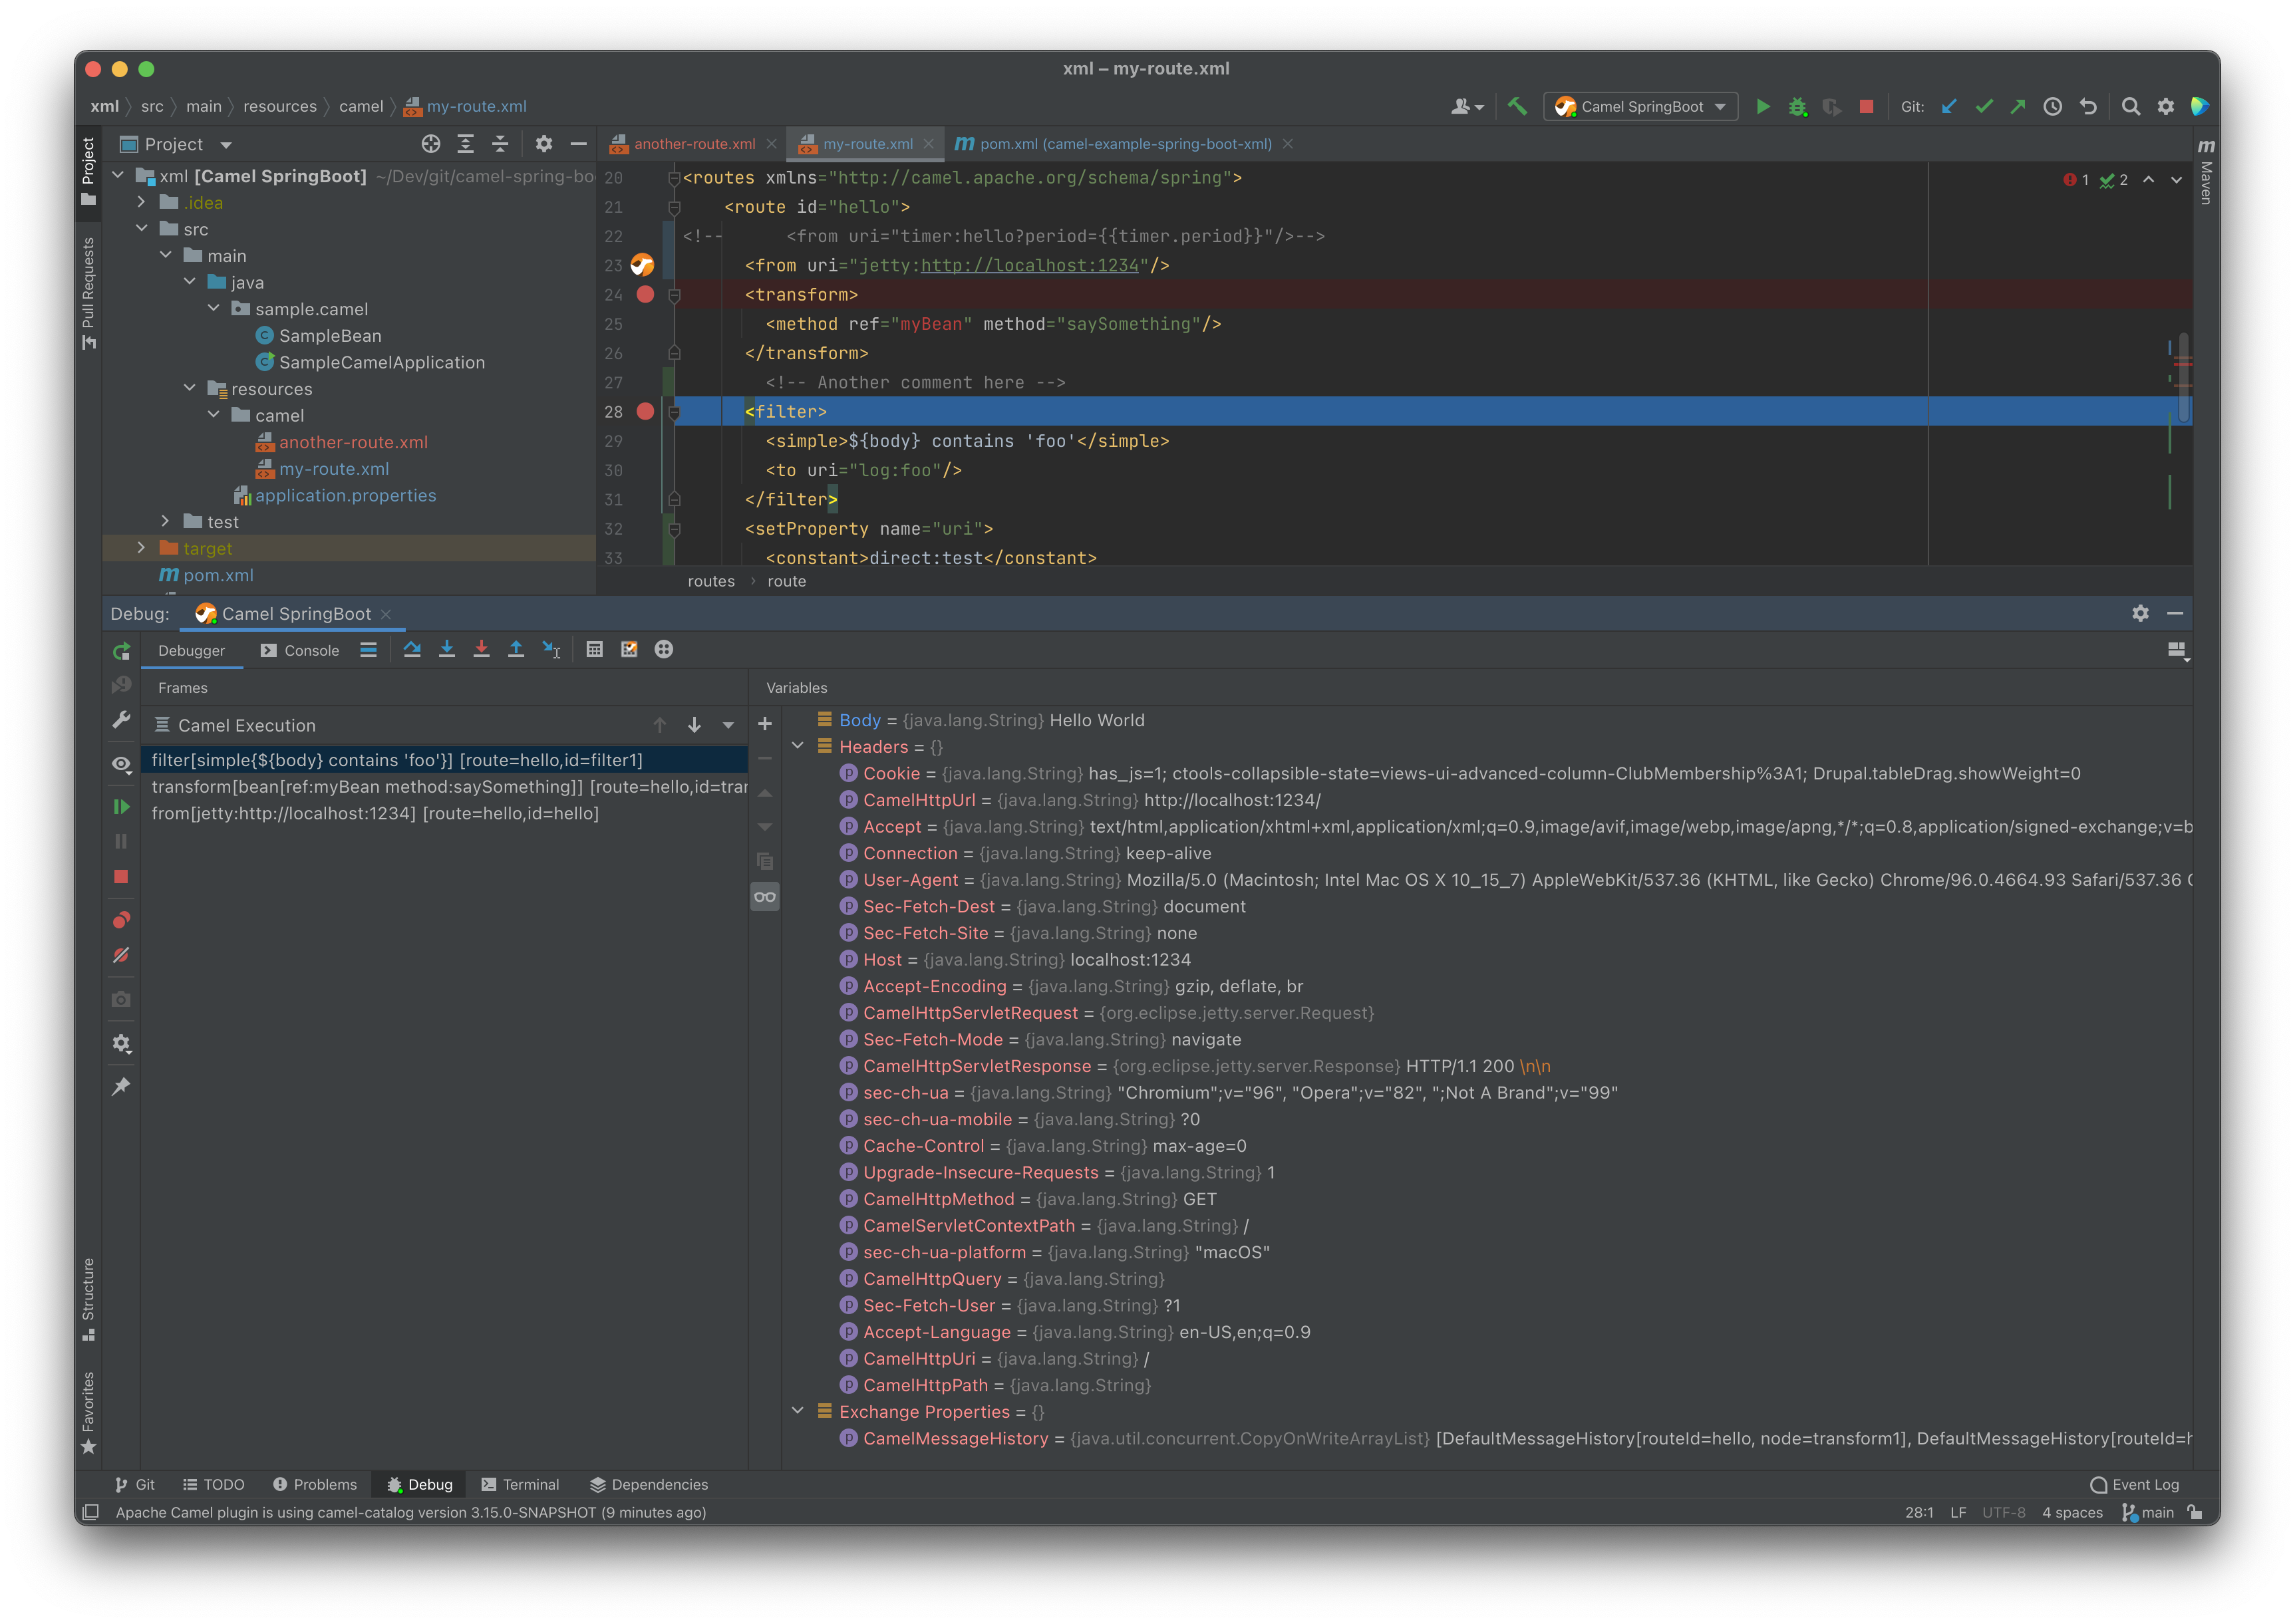Click the View Breakpoints icon
The width and height of the screenshot is (2295, 1624).
click(x=121, y=920)
